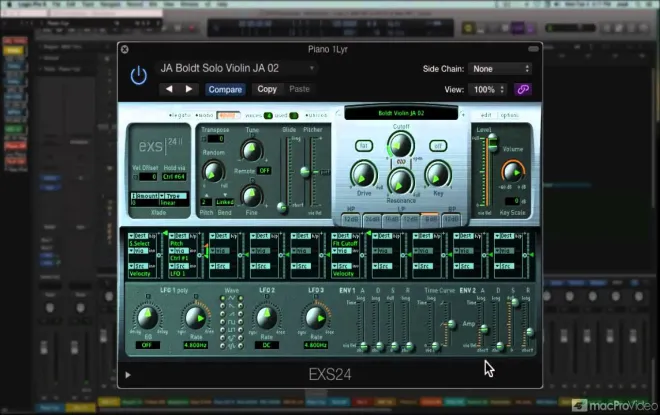The width and height of the screenshot is (660, 415).
Task: Click the filter Key knob
Action: tap(438, 174)
